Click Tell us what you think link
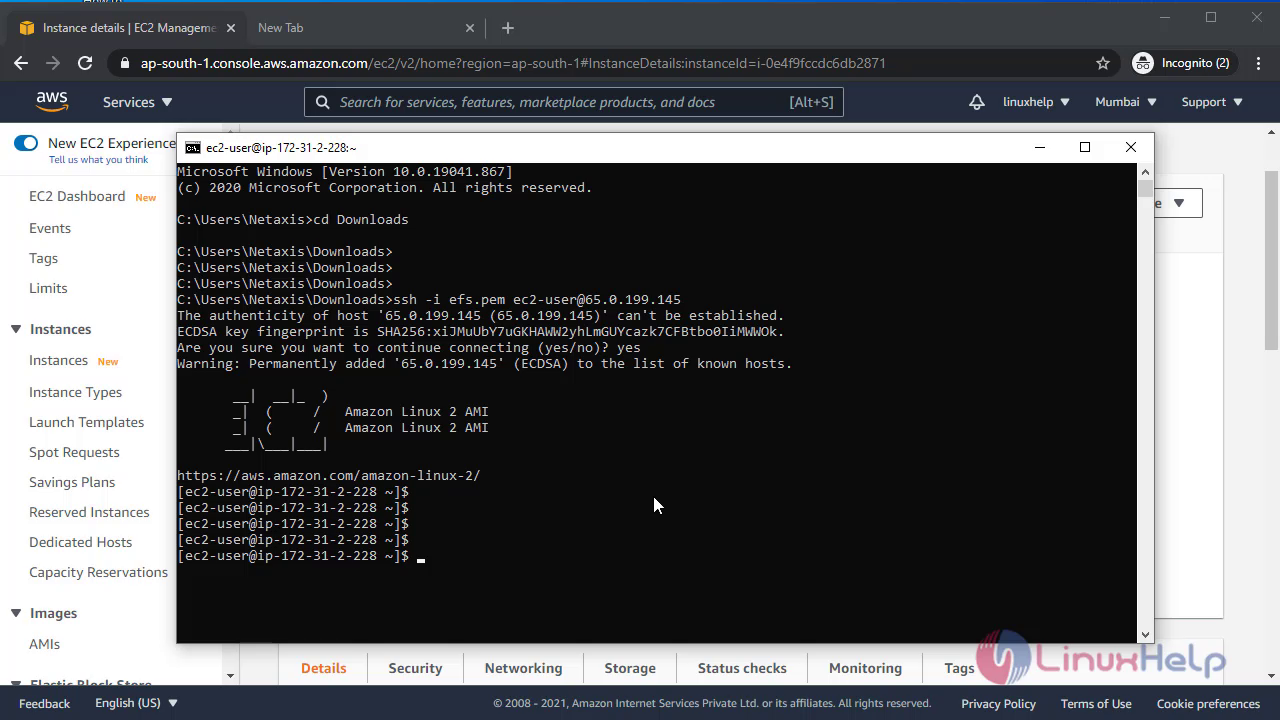Screen dimensions: 1280x720 pos(98,160)
